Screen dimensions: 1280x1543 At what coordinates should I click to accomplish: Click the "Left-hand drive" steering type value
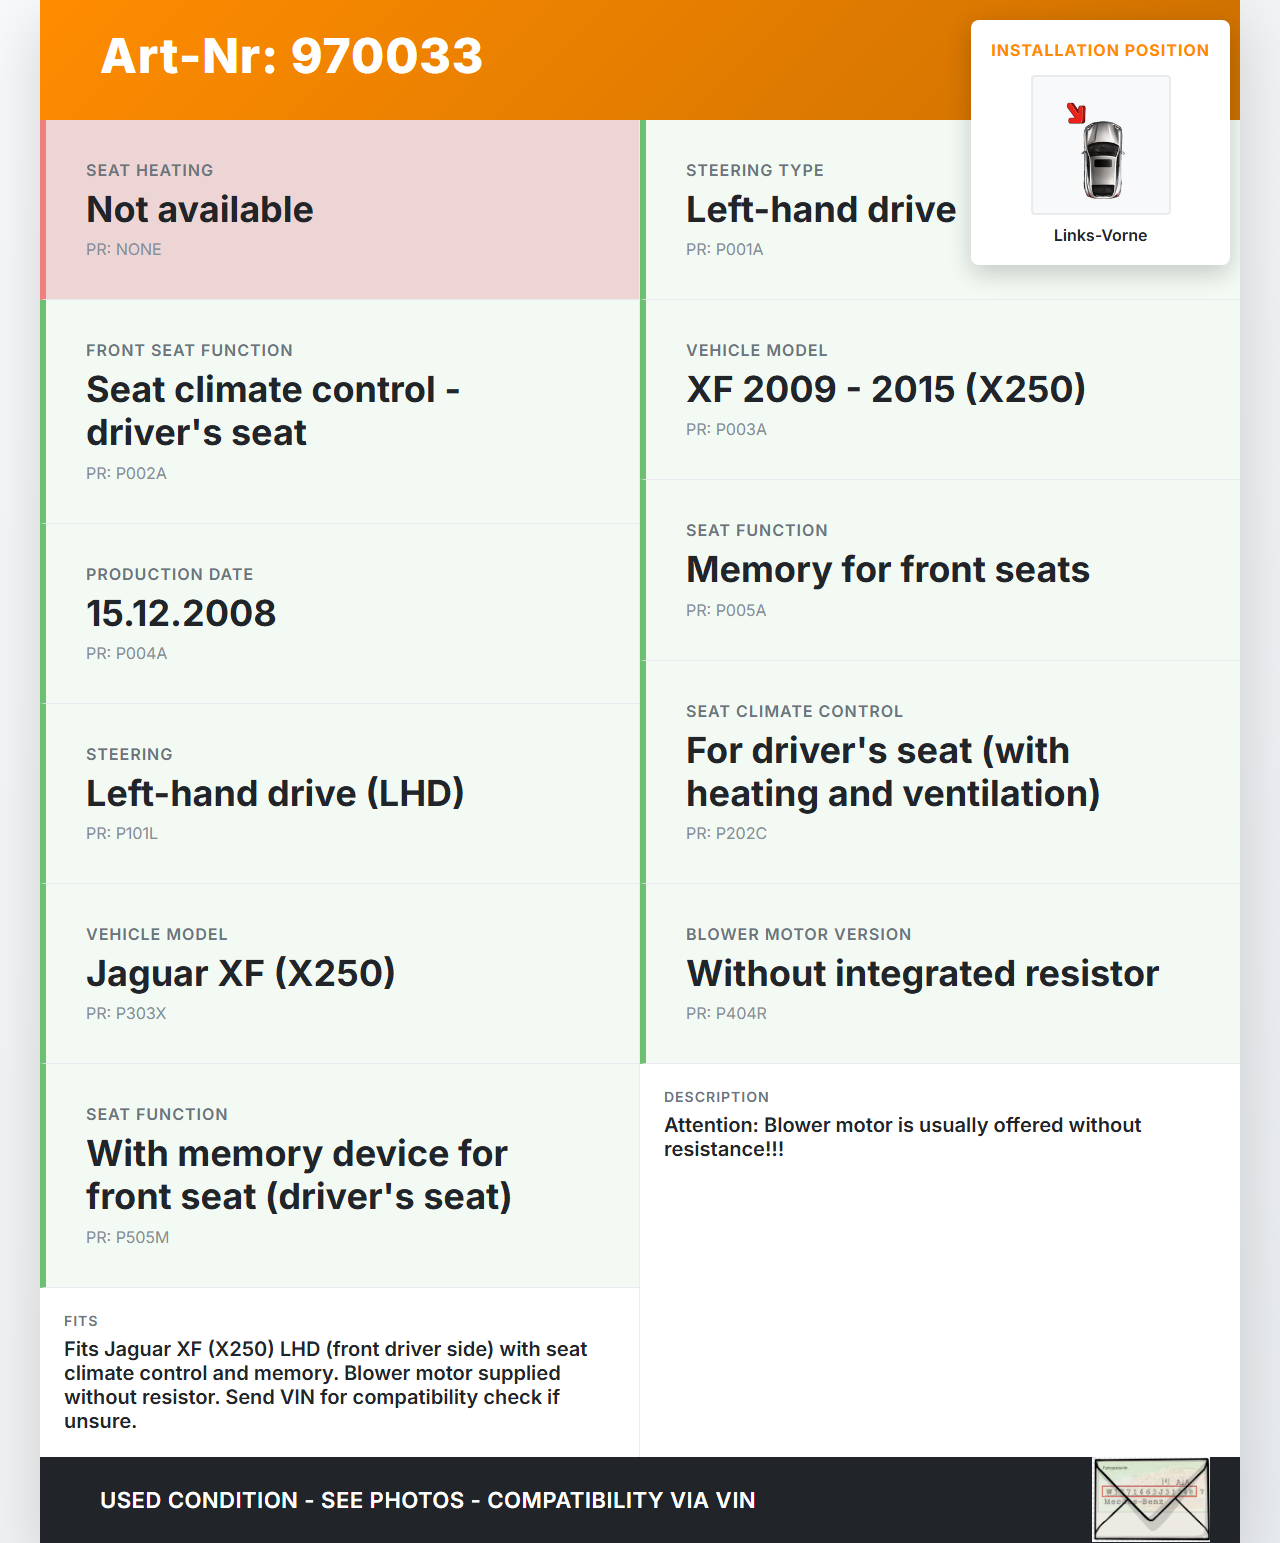coord(821,210)
